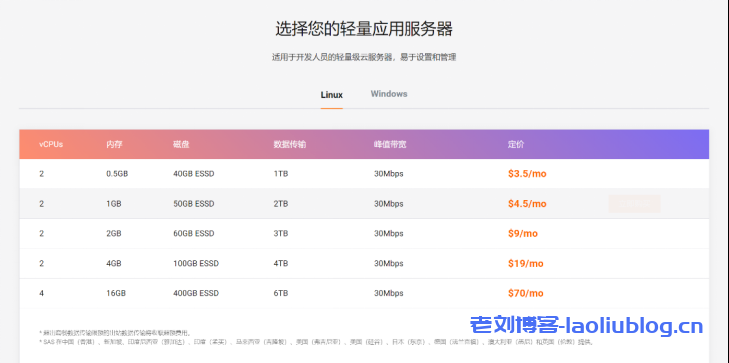Click the 1GB memory cell
This screenshot has height=363, width=729.
(x=114, y=204)
